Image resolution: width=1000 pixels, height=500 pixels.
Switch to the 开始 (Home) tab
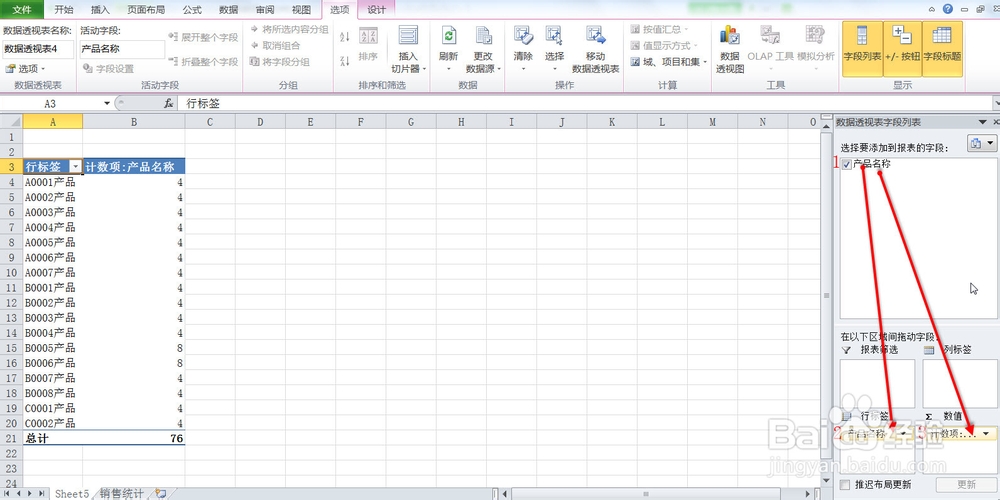(64, 10)
